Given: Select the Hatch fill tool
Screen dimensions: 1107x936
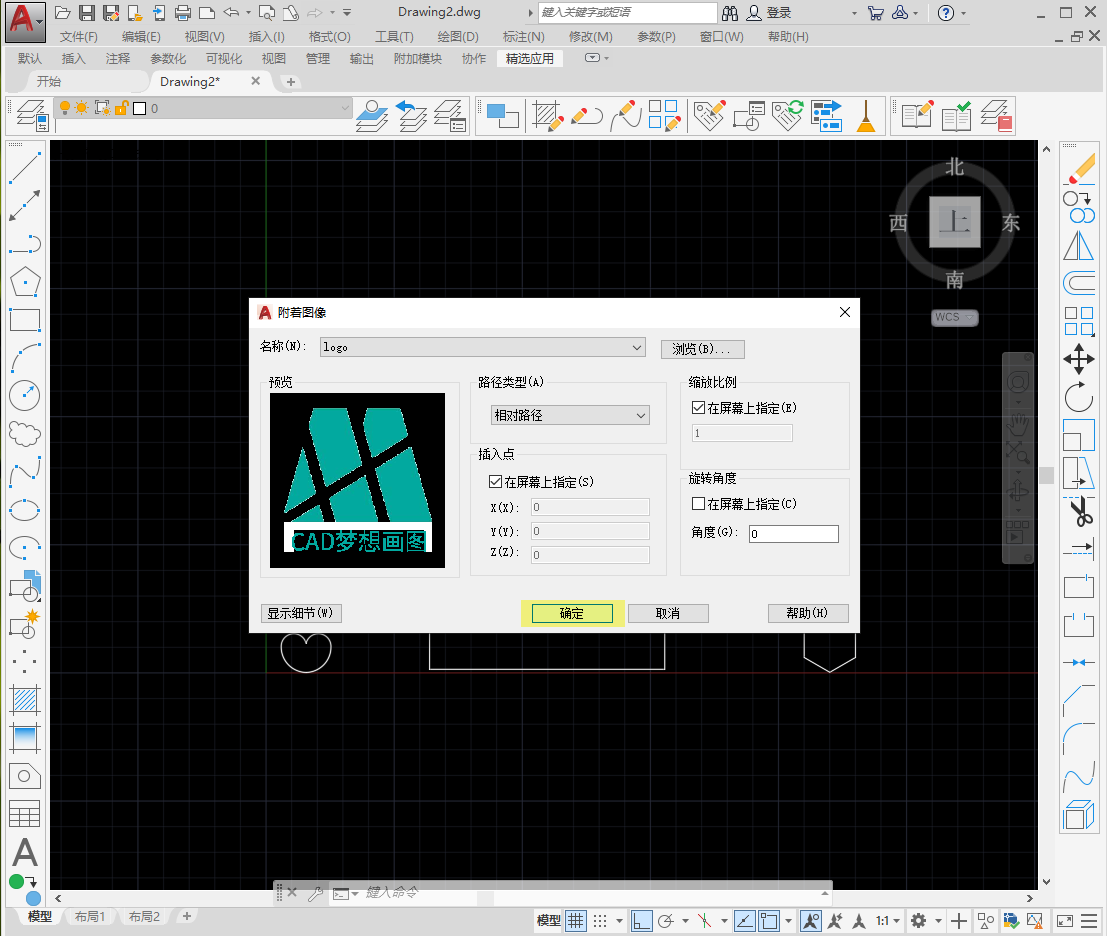Looking at the screenshot, I should 25,700.
